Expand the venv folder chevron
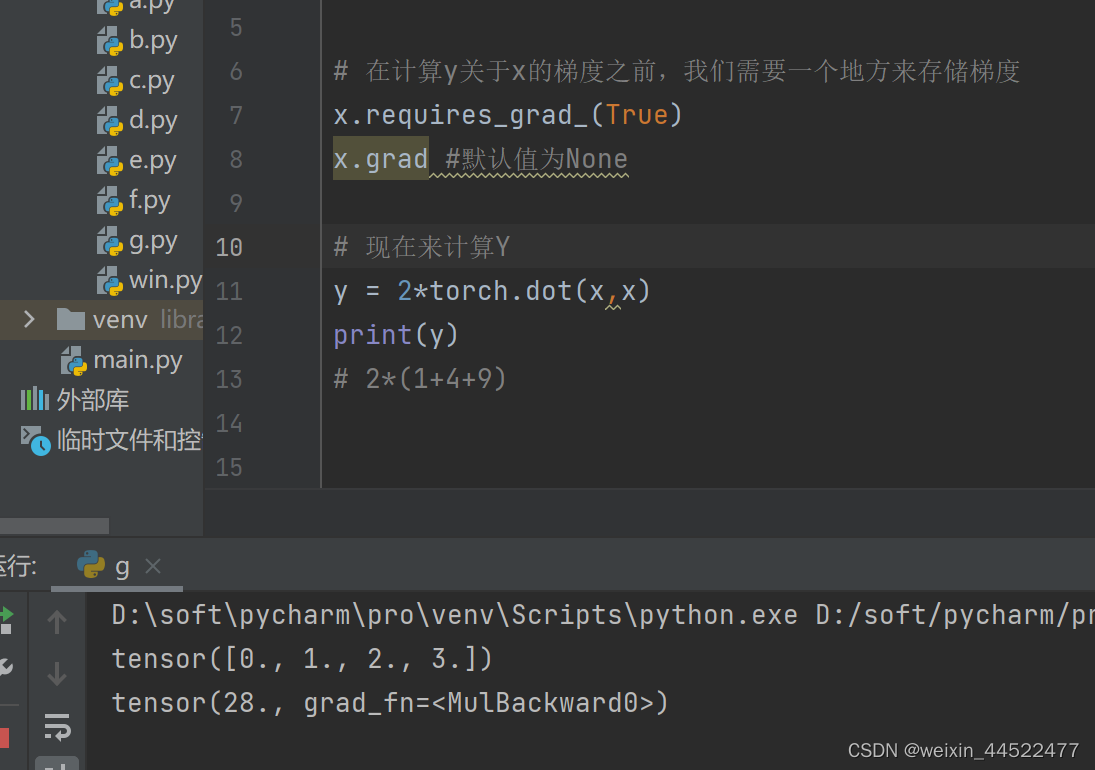Screen dimensions: 1095x770 29,320
